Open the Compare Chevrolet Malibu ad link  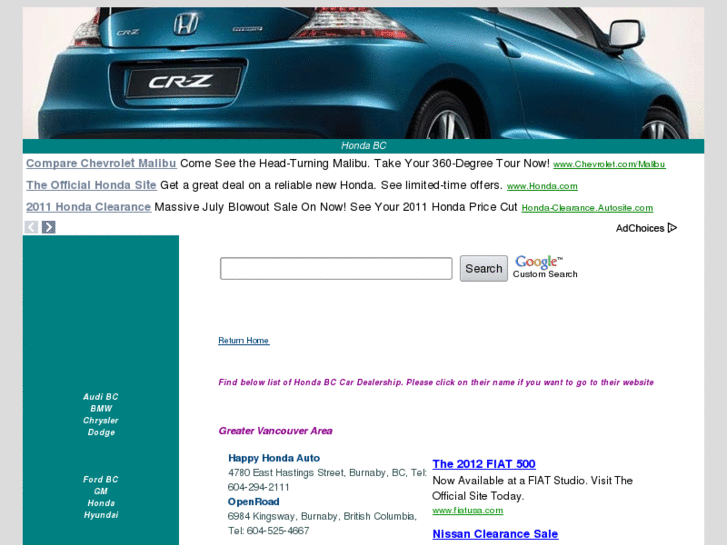[101, 163]
